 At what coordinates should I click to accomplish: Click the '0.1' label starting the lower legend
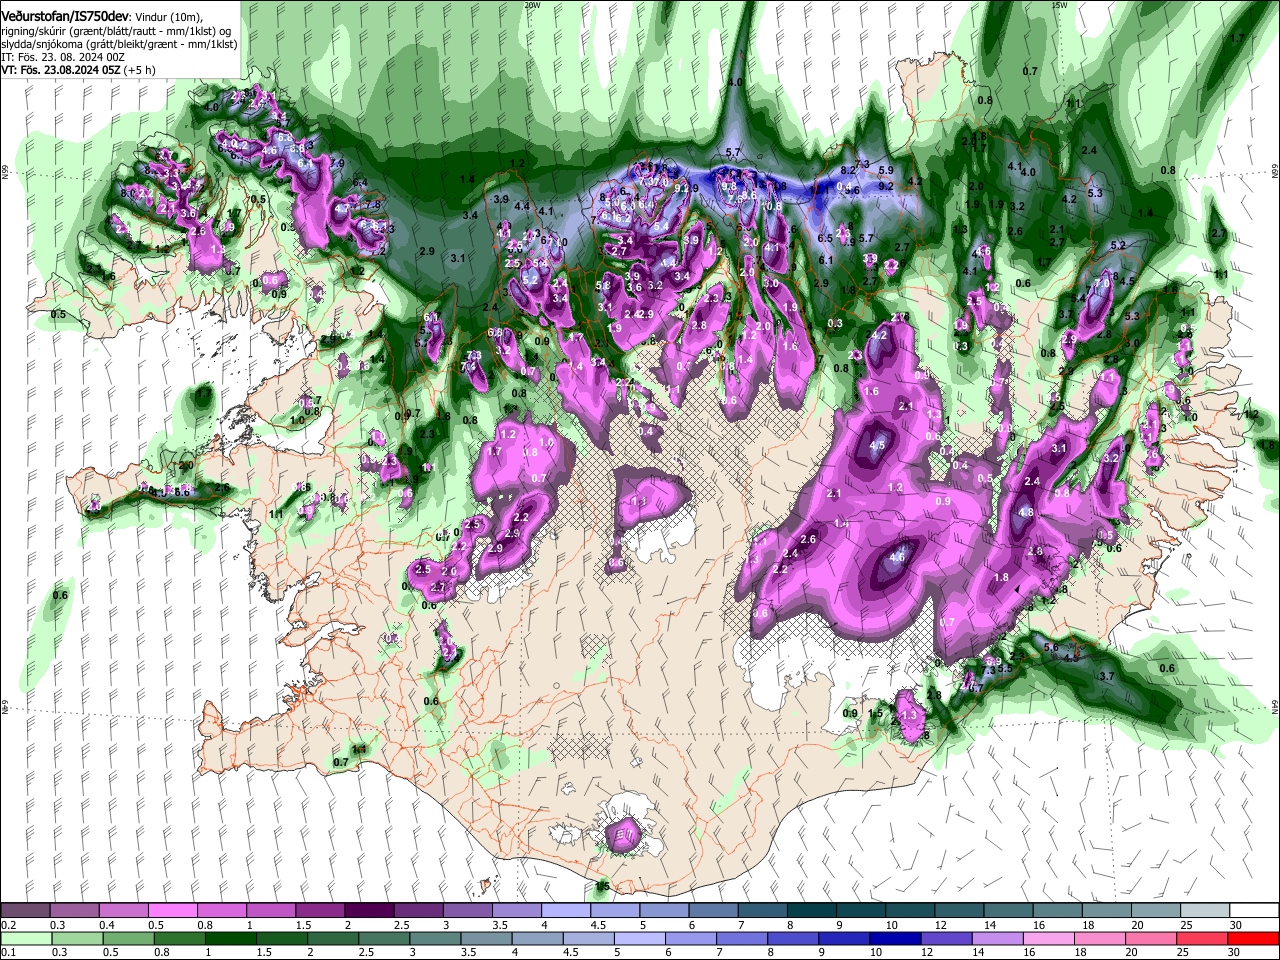7,952
